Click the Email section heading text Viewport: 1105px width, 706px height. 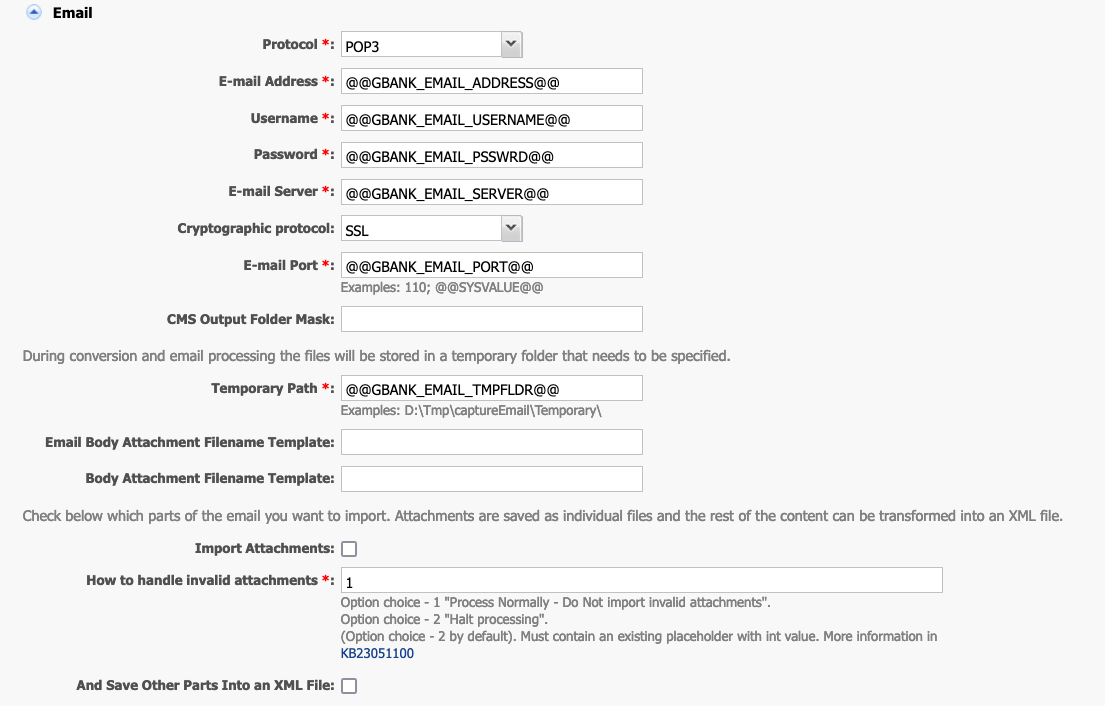click(x=73, y=13)
